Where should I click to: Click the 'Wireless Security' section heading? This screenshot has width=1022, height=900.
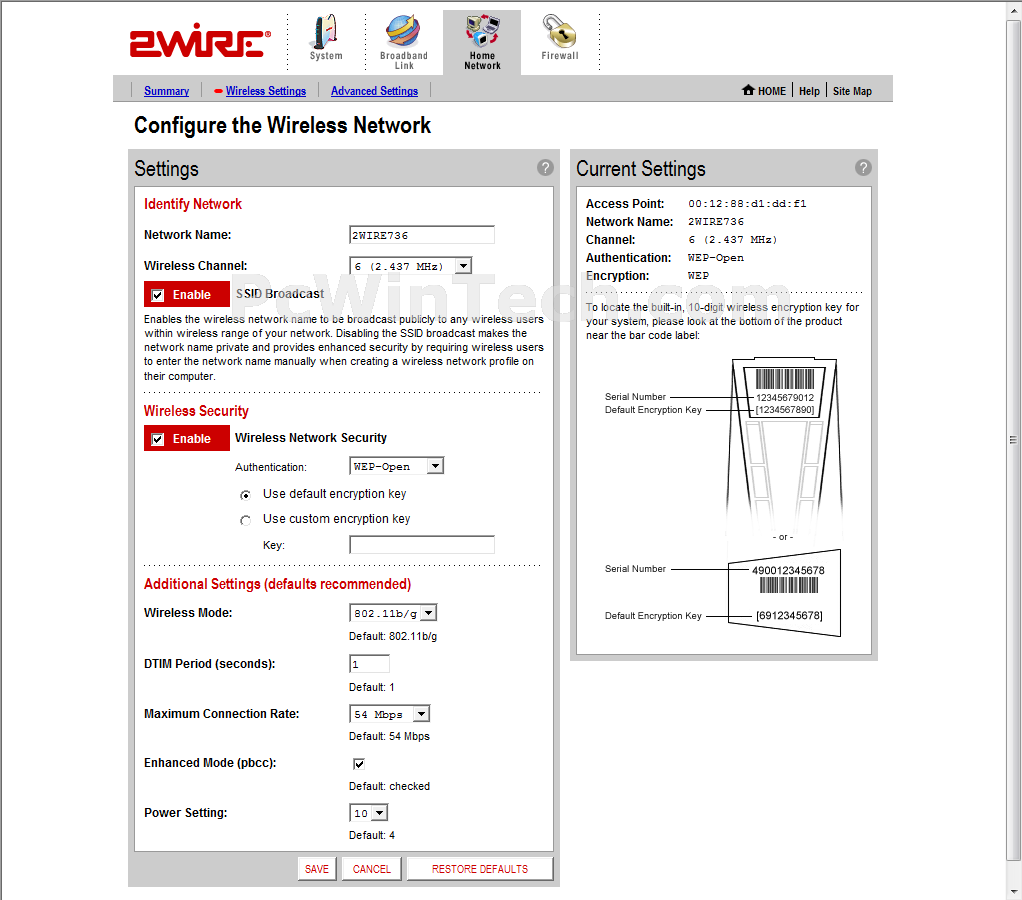196,411
